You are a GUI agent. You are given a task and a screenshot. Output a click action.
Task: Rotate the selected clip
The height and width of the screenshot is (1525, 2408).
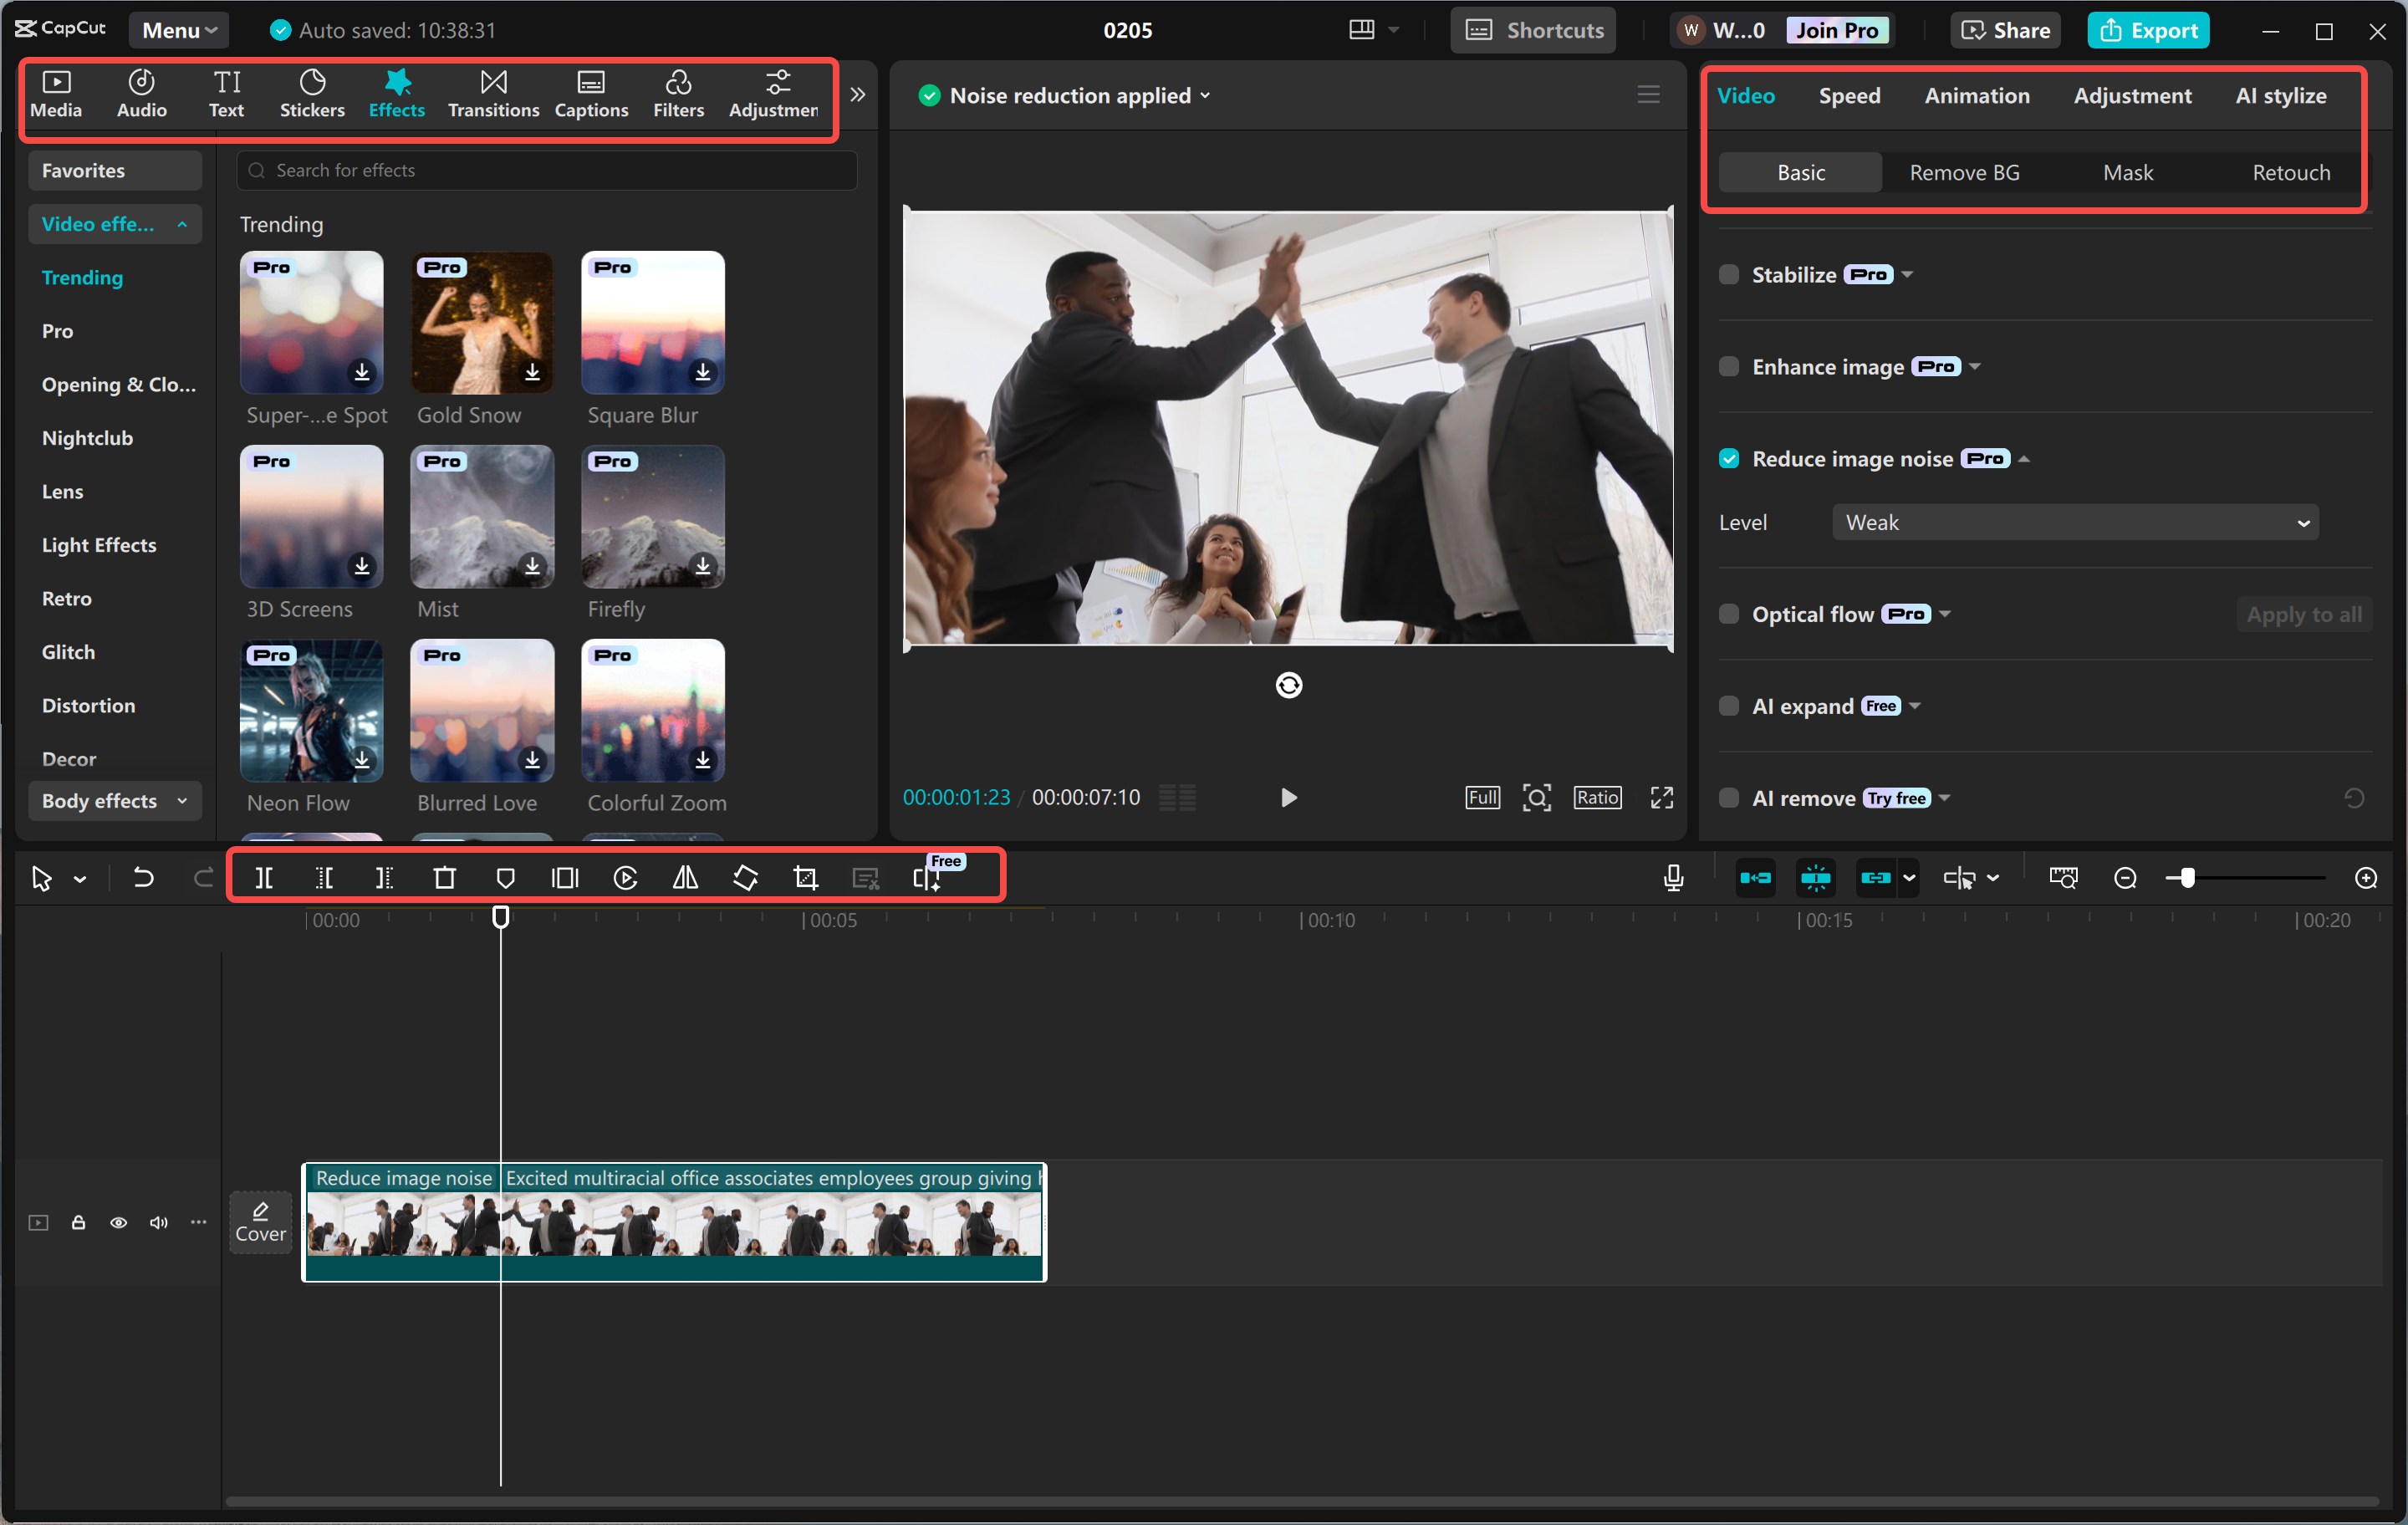745,877
